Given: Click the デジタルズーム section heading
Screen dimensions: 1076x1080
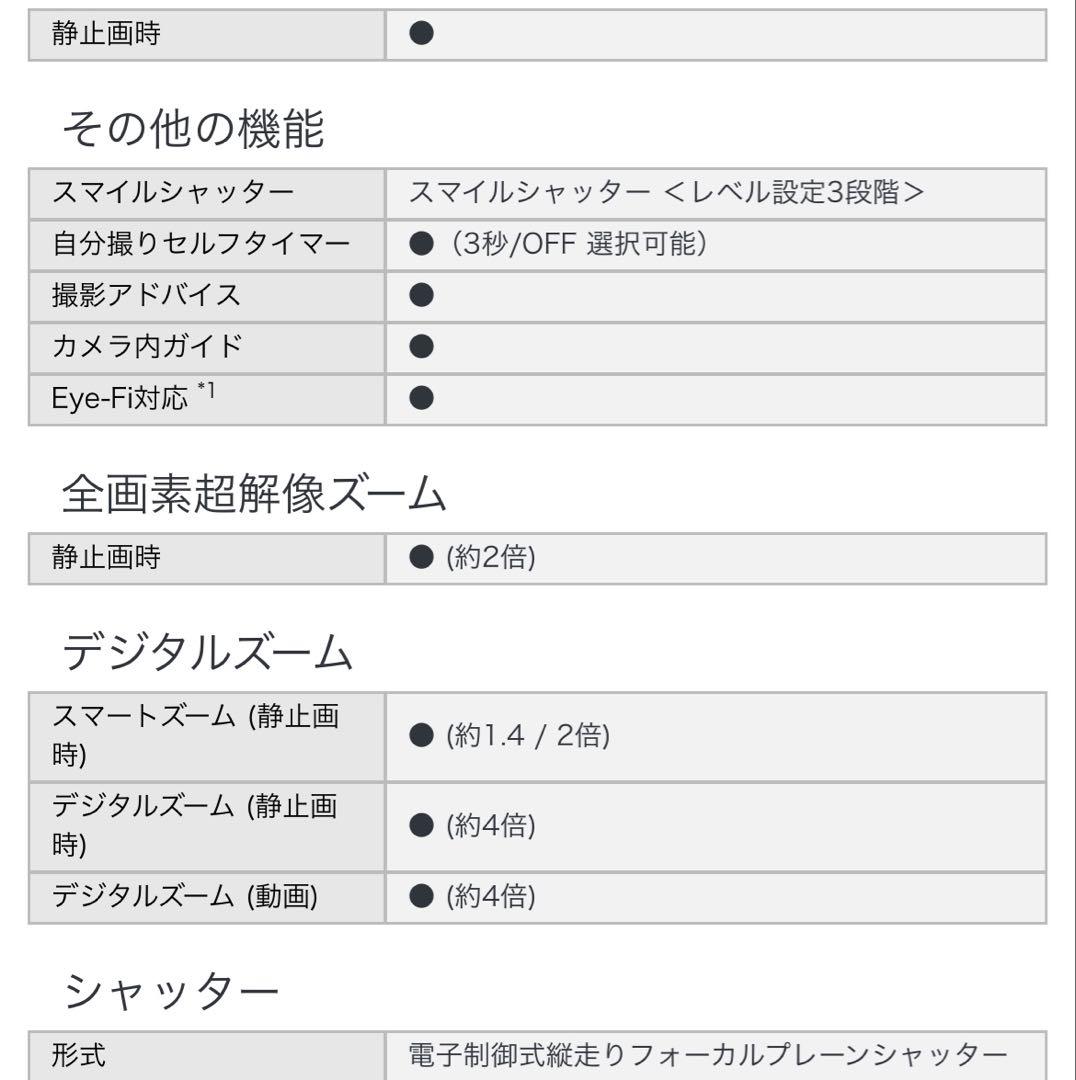Looking at the screenshot, I should point(207,652).
